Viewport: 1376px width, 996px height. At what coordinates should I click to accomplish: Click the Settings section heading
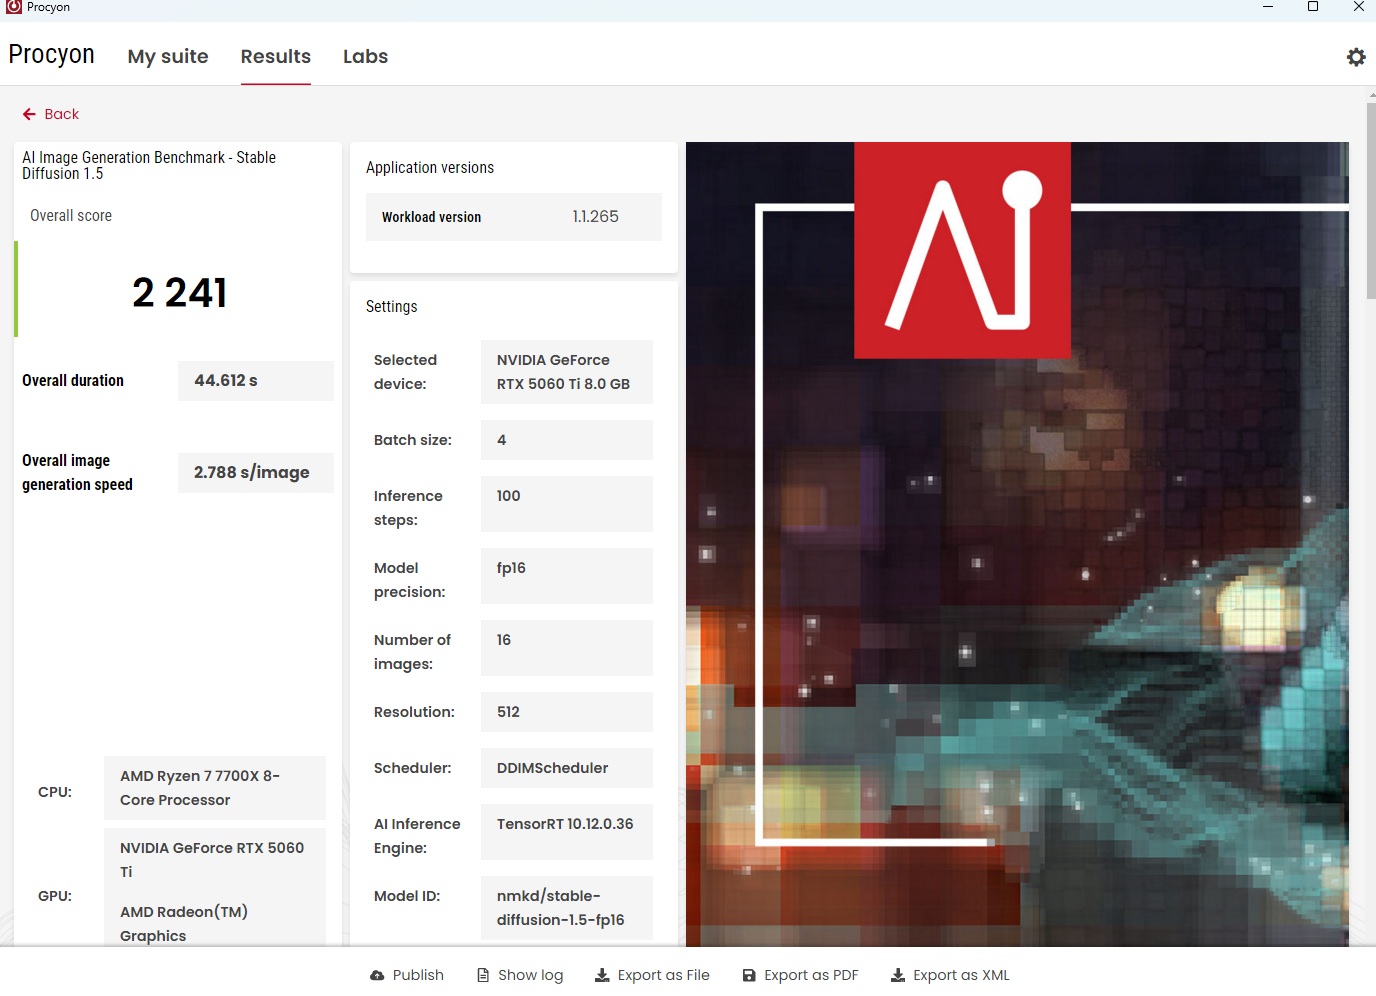click(x=392, y=307)
